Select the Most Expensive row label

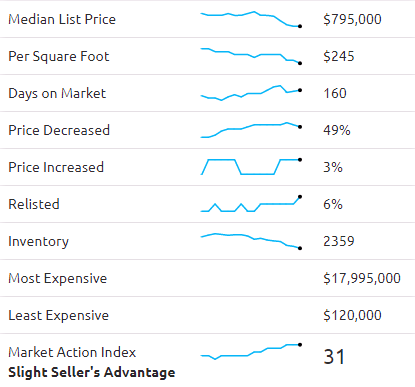click(57, 278)
